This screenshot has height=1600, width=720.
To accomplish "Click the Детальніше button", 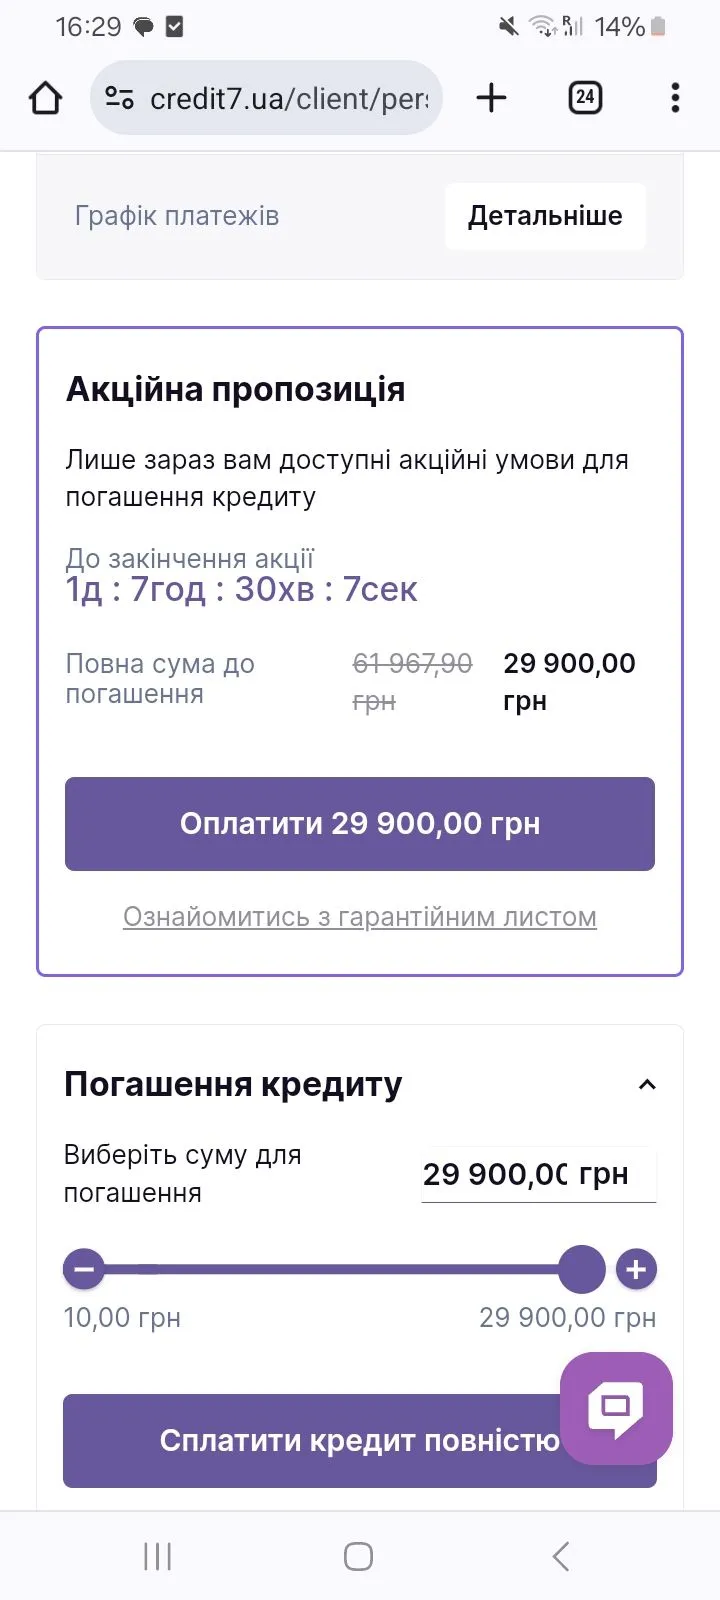I will pyautogui.click(x=545, y=216).
